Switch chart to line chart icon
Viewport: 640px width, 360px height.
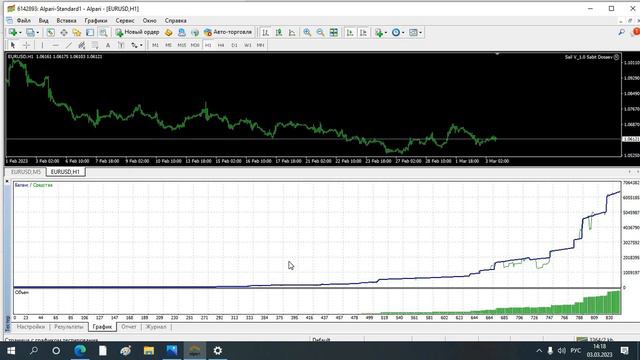click(x=292, y=33)
